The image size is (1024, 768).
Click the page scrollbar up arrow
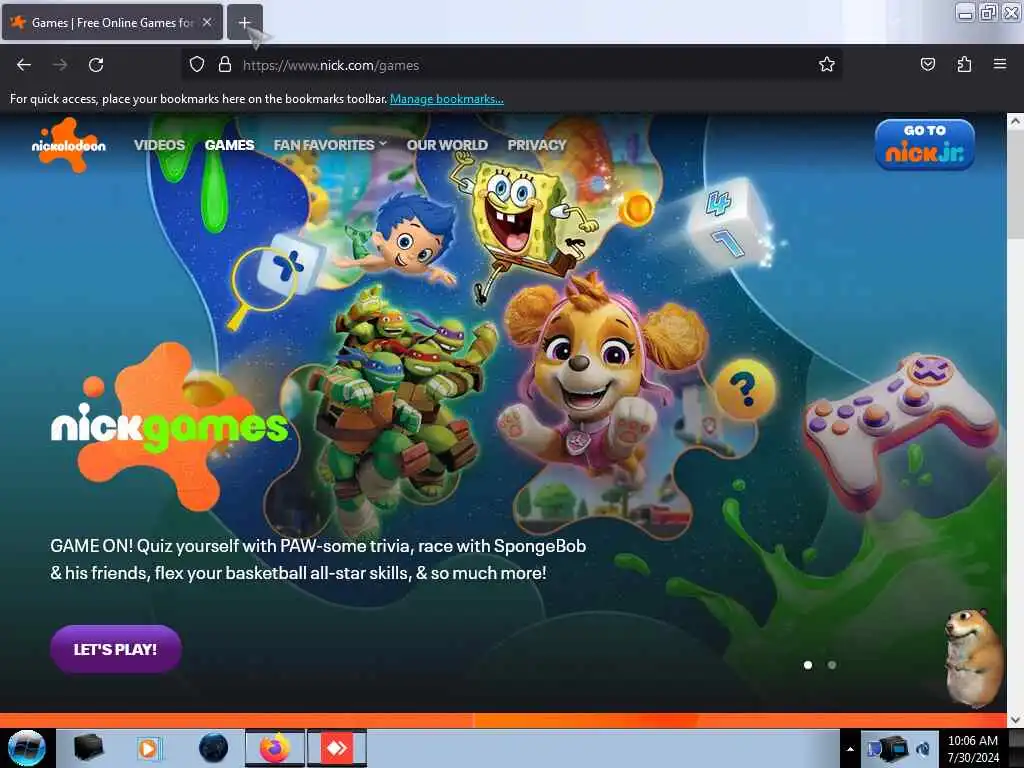click(1015, 121)
